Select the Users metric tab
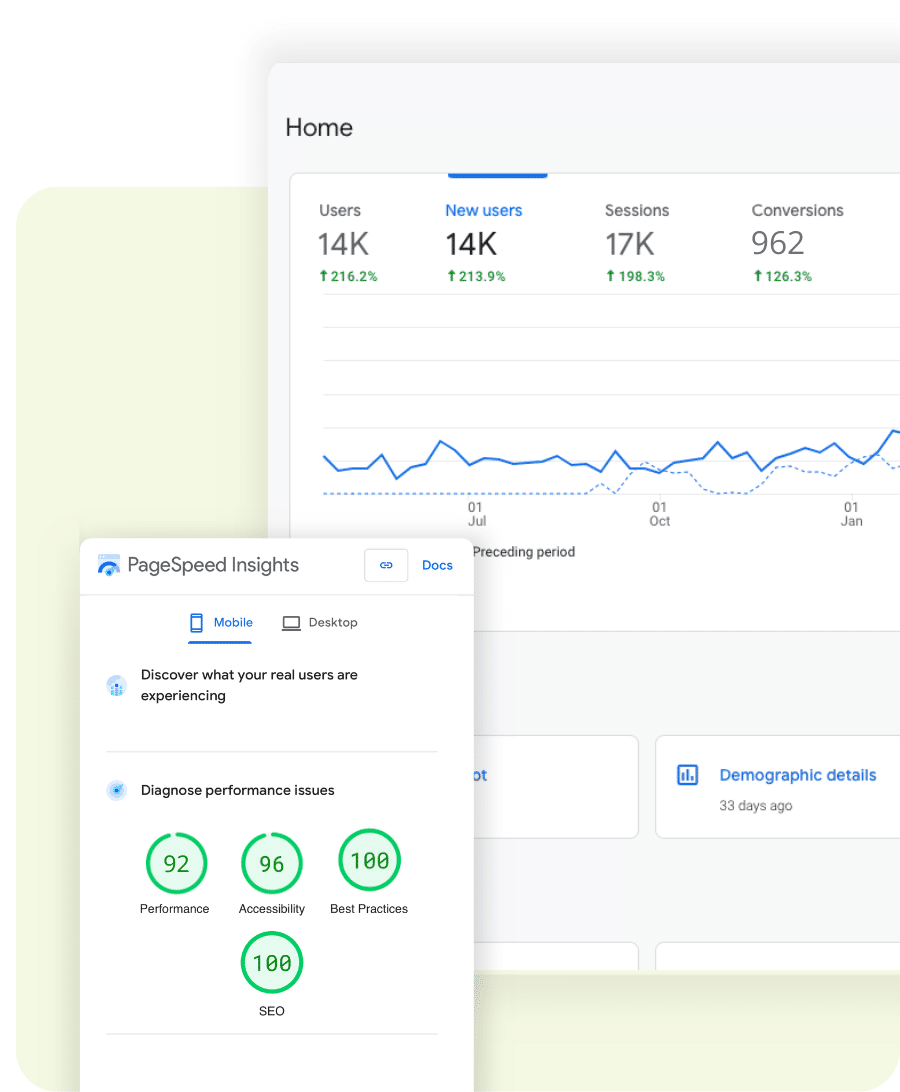Screen dimensions: 900x1092 (x=348, y=243)
